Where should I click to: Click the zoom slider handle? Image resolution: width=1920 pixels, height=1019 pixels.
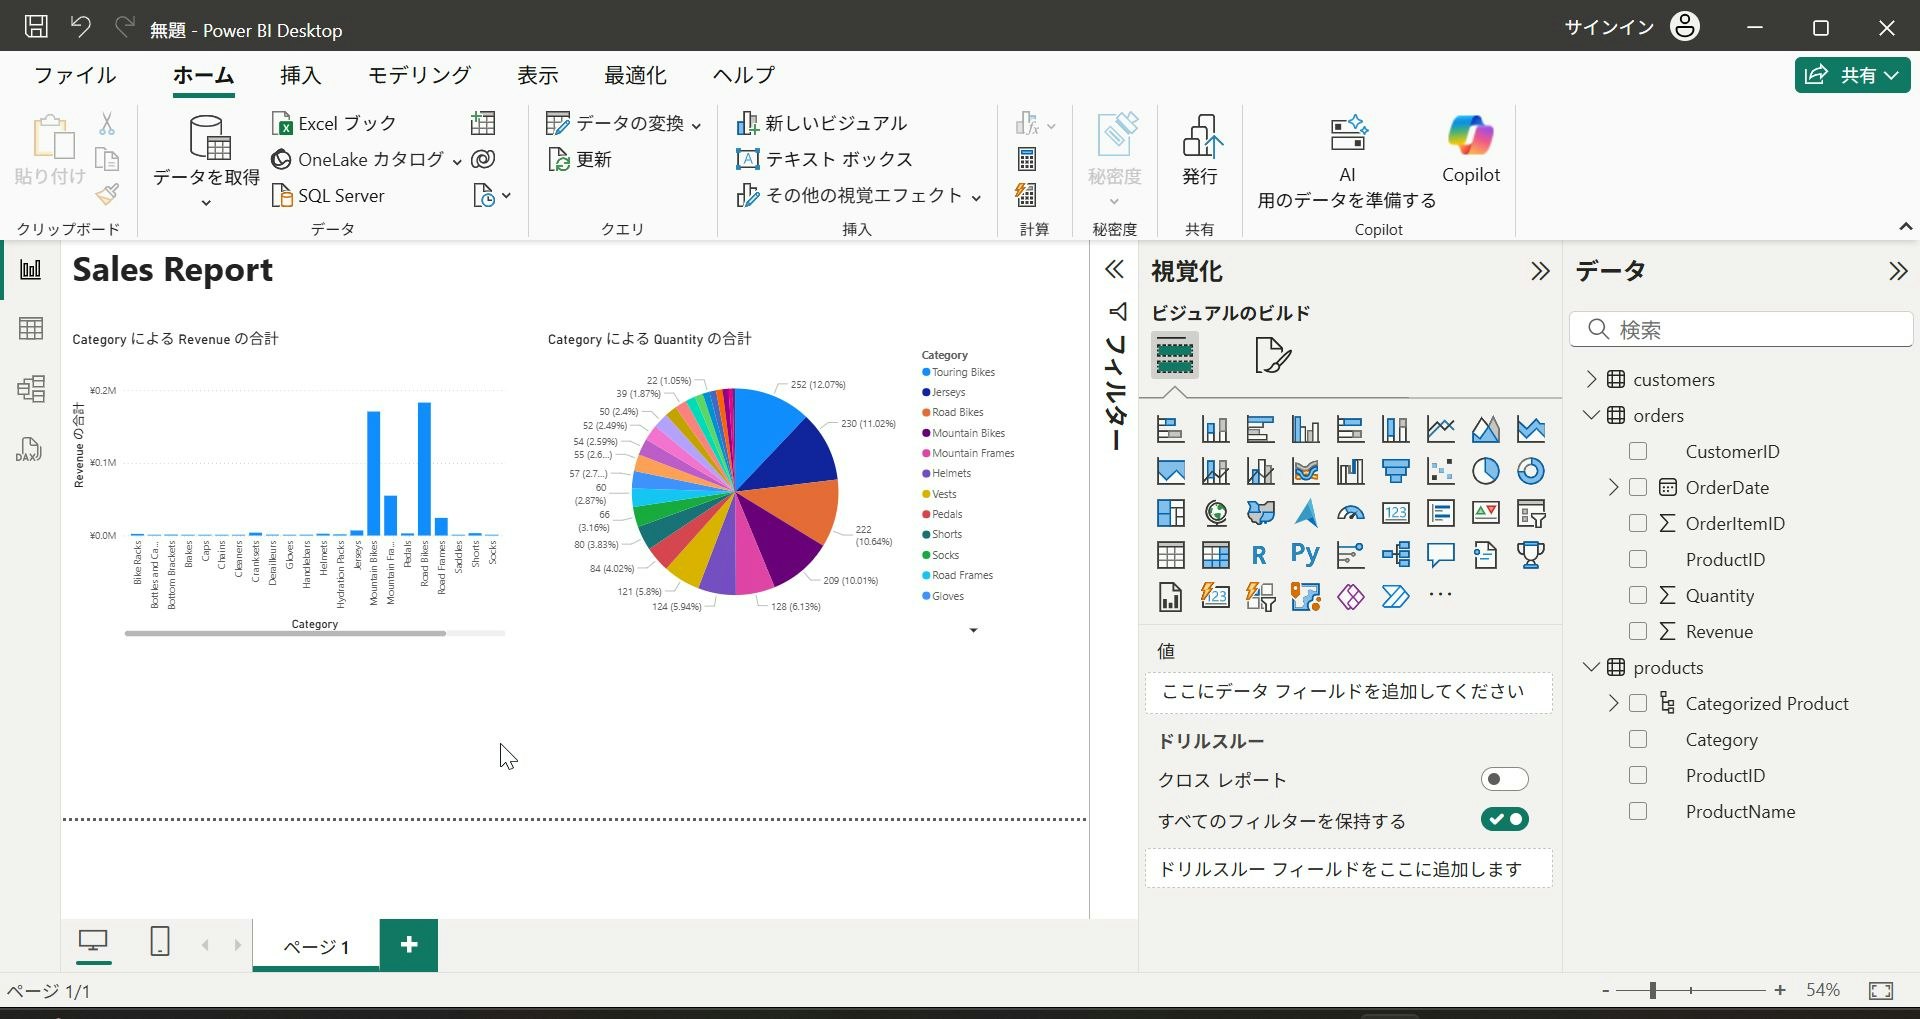[1652, 990]
